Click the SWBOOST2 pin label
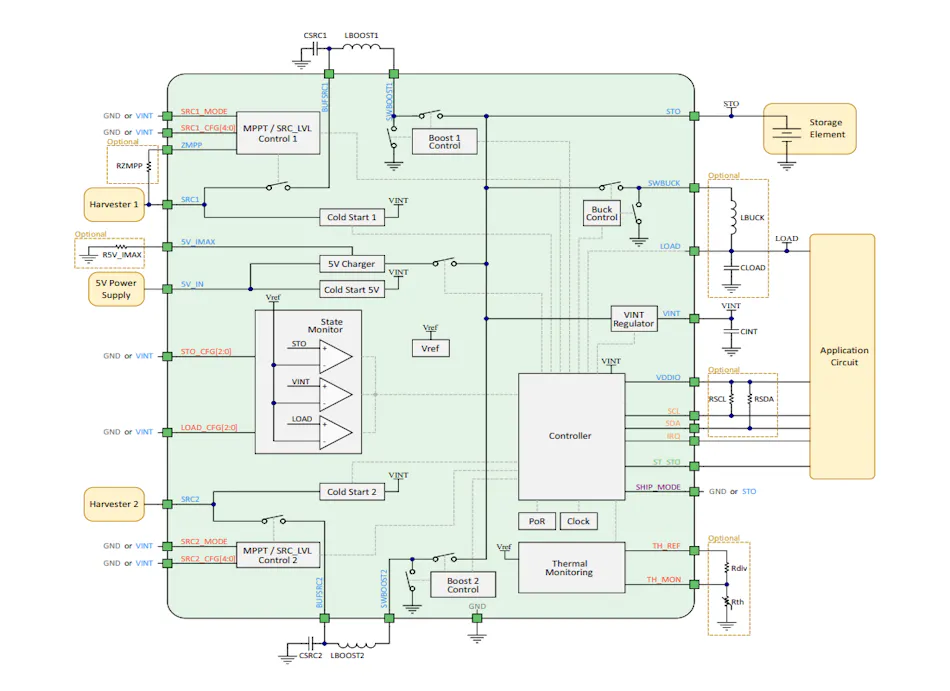 tap(384, 589)
